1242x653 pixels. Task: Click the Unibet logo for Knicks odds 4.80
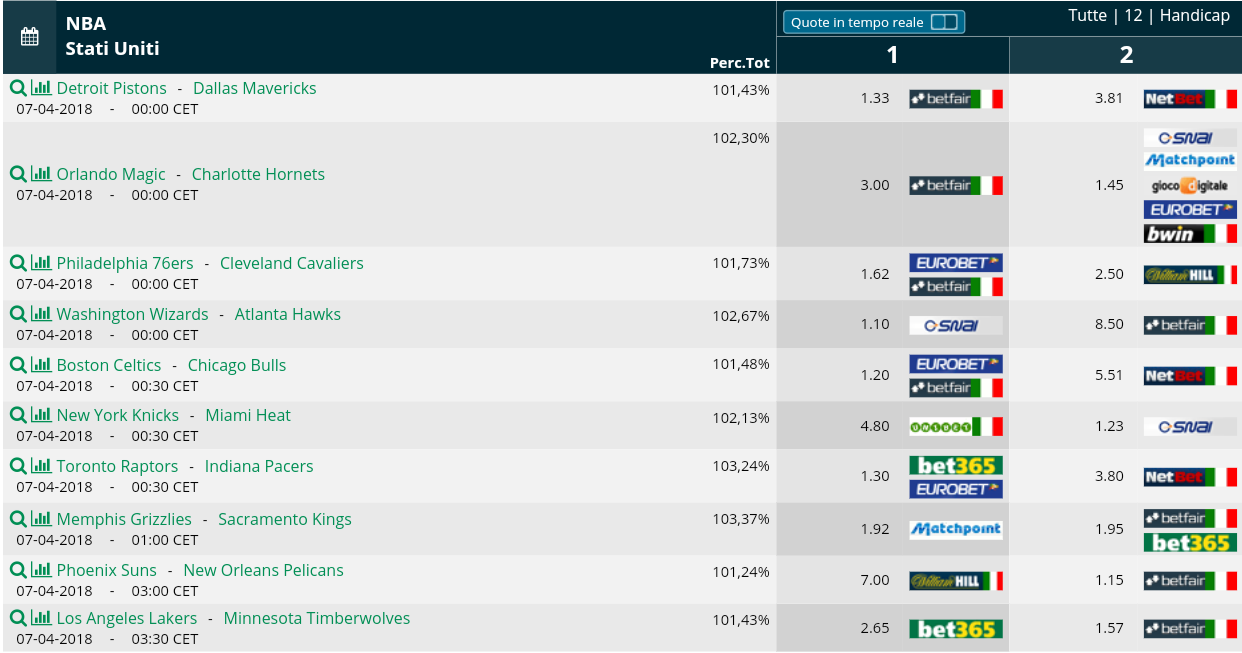956,426
